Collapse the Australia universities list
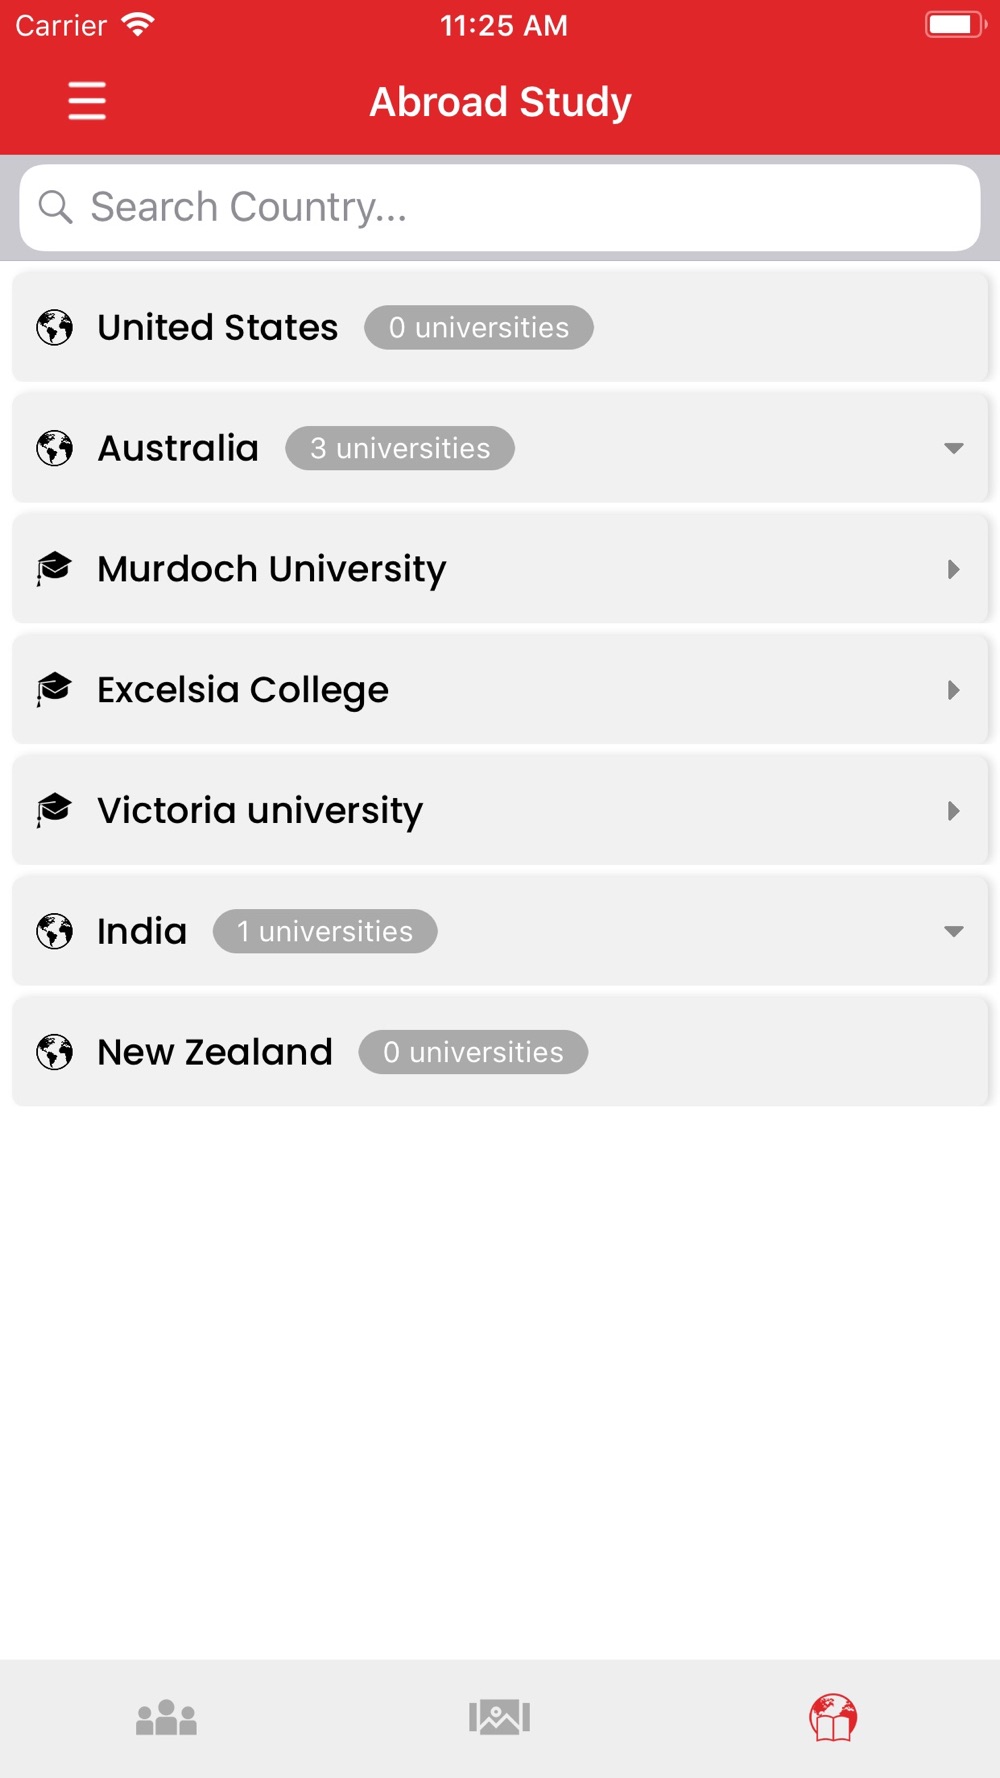 (x=954, y=448)
